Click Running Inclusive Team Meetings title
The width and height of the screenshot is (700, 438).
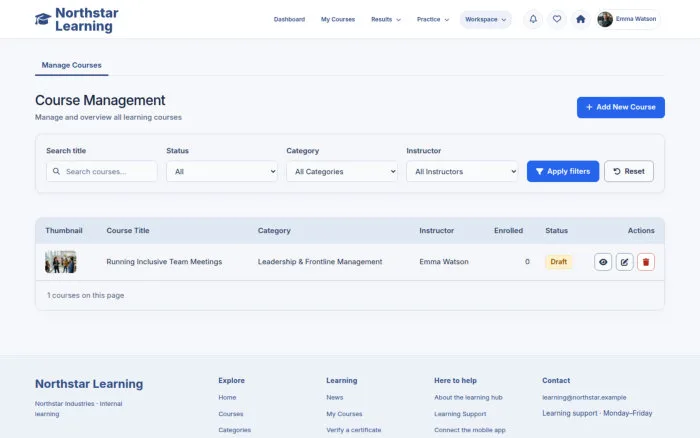point(164,262)
